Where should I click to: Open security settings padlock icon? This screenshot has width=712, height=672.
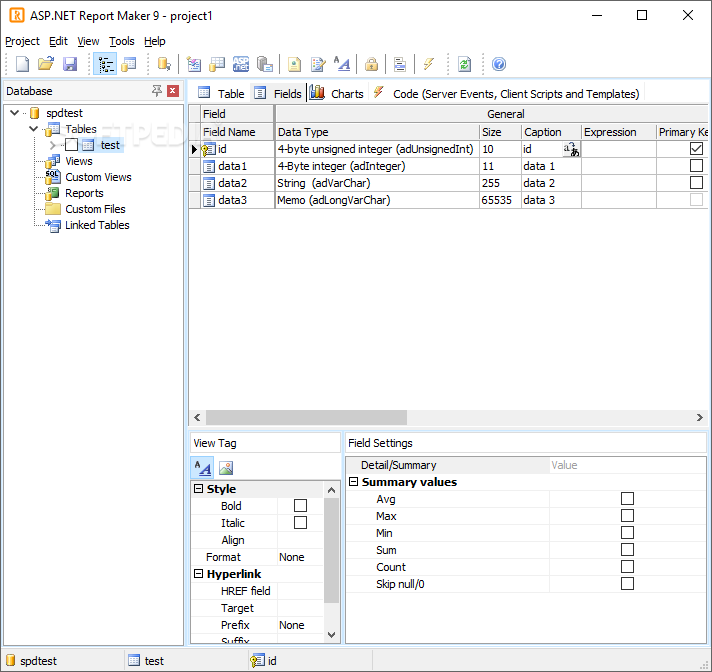[x=371, y=64]
